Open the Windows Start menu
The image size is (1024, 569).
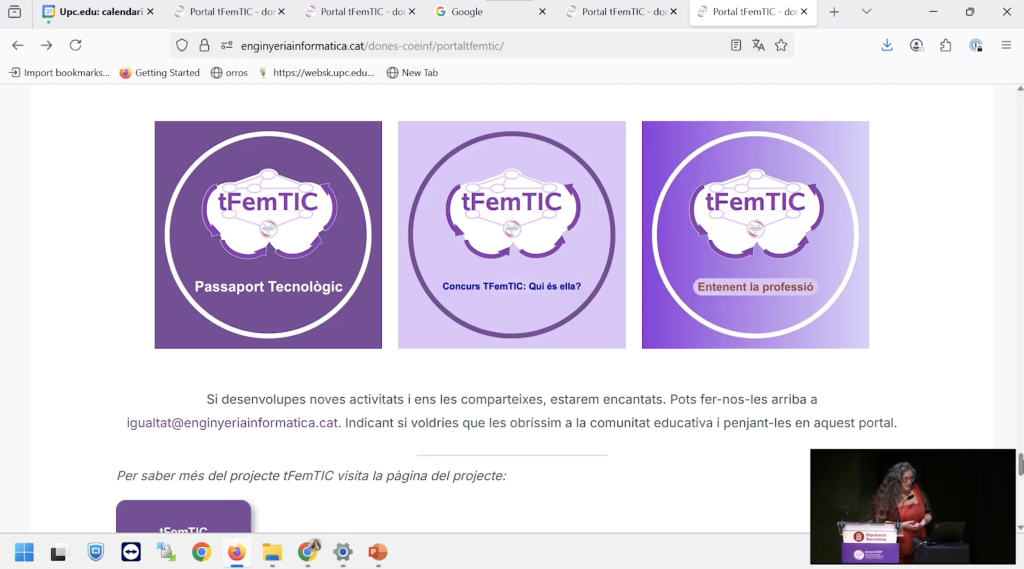coord(24,552)
